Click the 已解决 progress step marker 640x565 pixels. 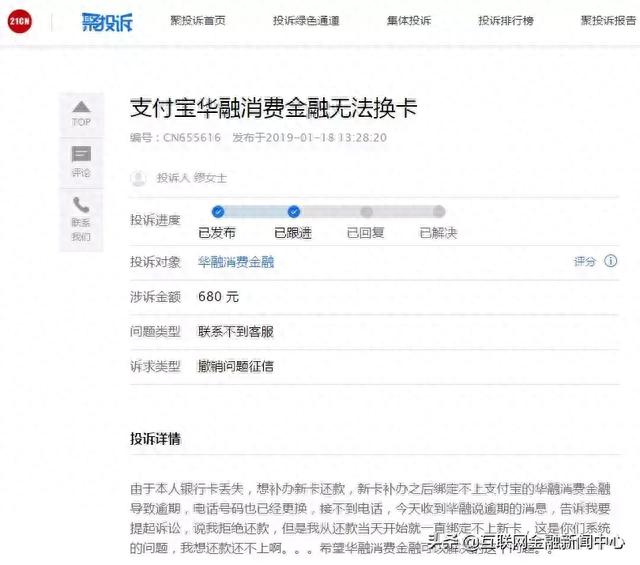[x=439, y=211]
